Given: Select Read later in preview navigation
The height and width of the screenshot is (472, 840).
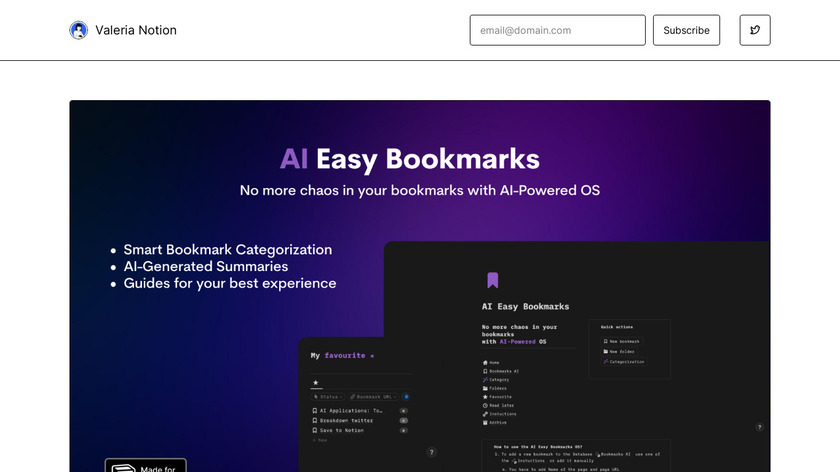Looking at the screenshot, I should (498, 406).
